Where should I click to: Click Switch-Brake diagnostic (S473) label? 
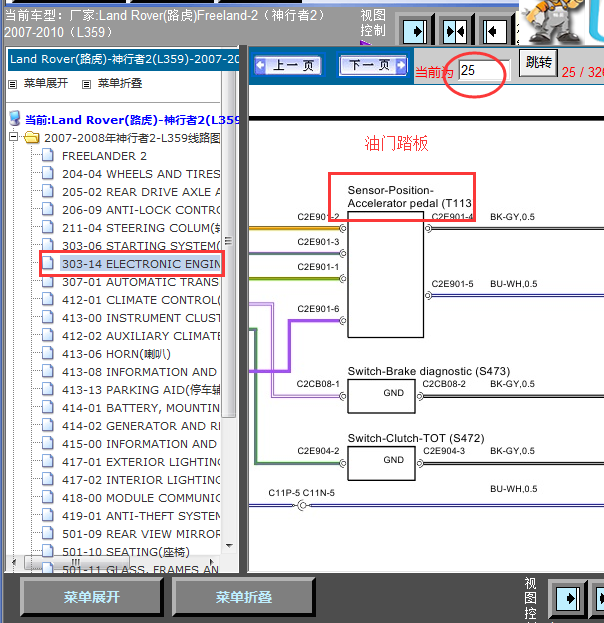pos(429,371)
